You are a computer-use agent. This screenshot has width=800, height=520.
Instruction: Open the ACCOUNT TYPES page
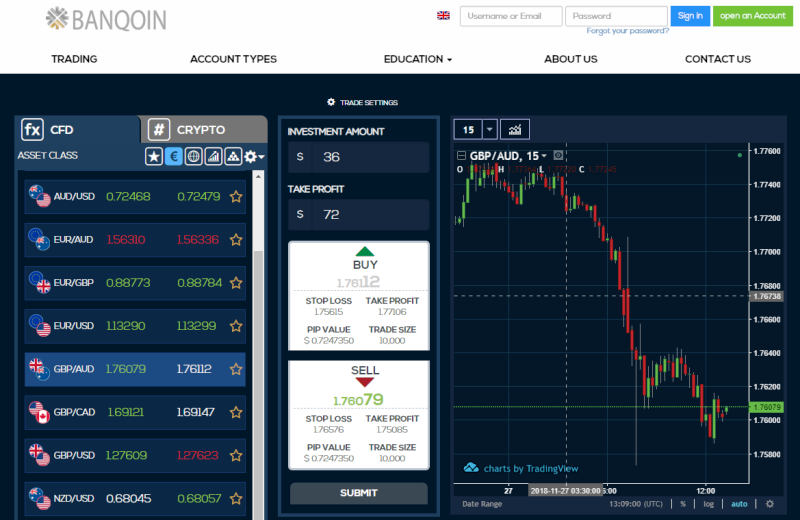tap(233, 59)
